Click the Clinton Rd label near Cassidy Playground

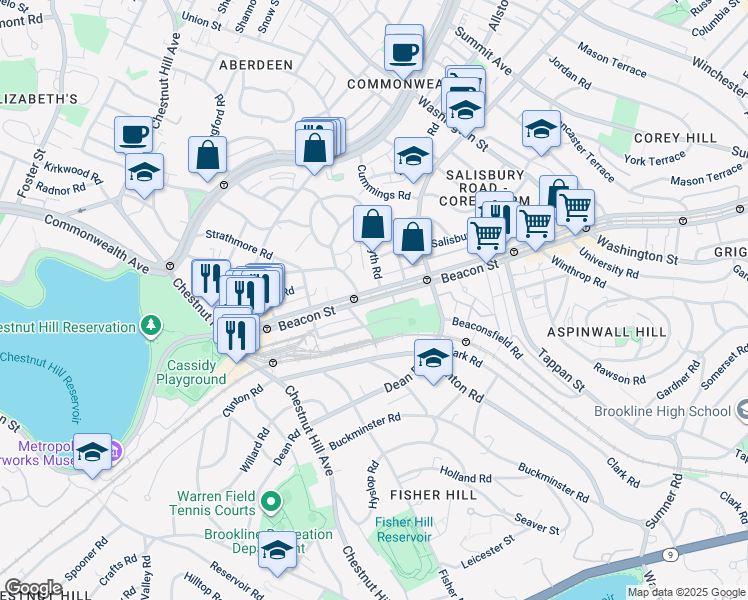tap(243, 401)
